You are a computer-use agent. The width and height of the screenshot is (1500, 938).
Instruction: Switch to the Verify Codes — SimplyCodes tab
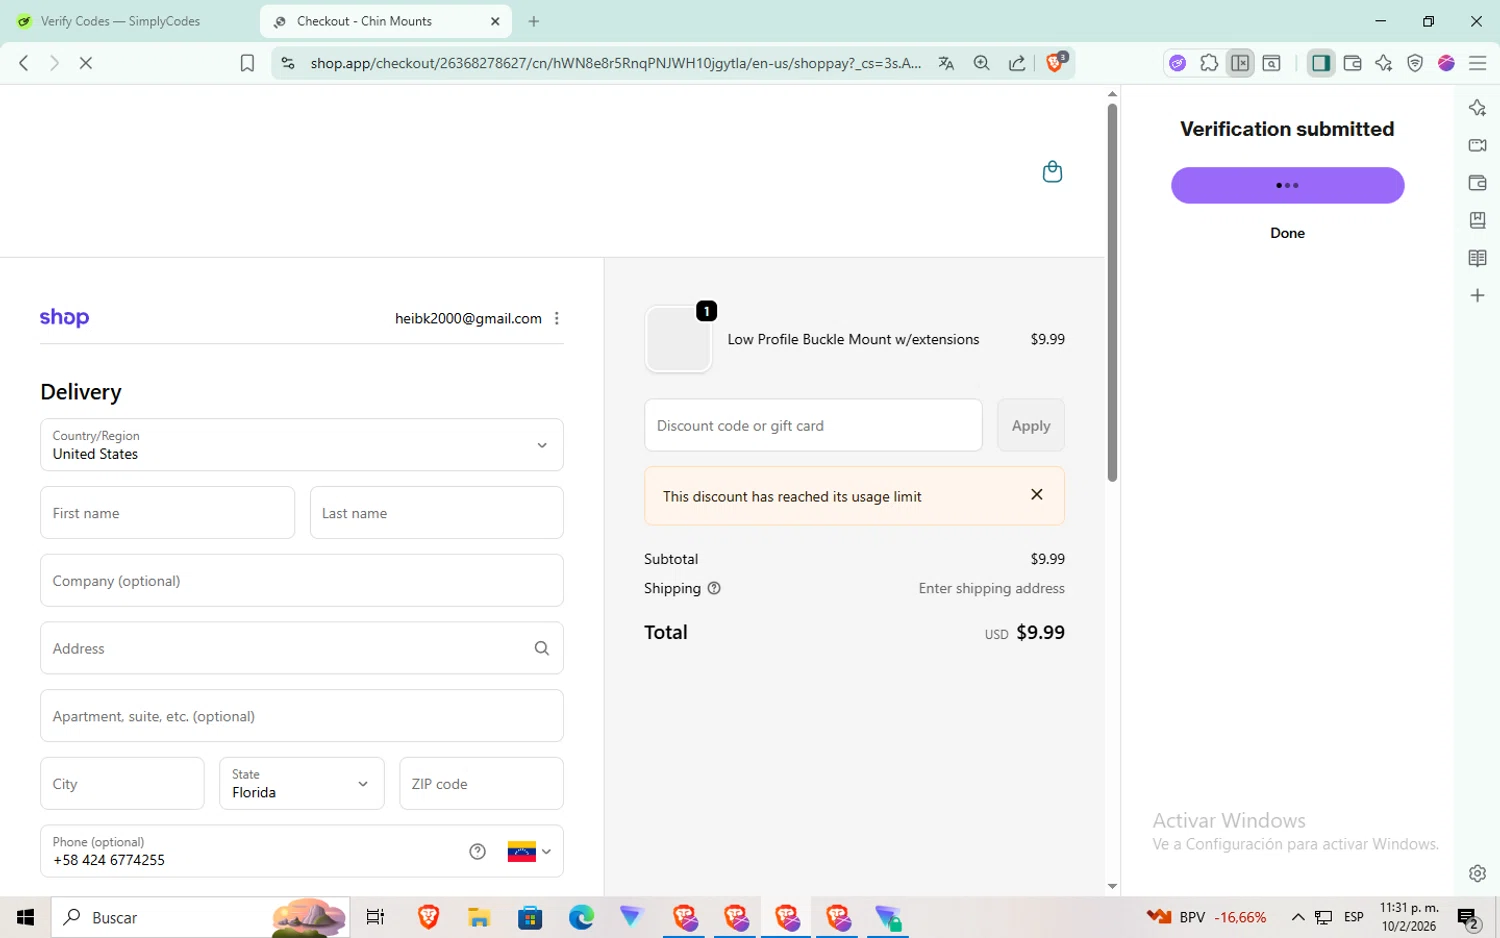coord(122,21)
